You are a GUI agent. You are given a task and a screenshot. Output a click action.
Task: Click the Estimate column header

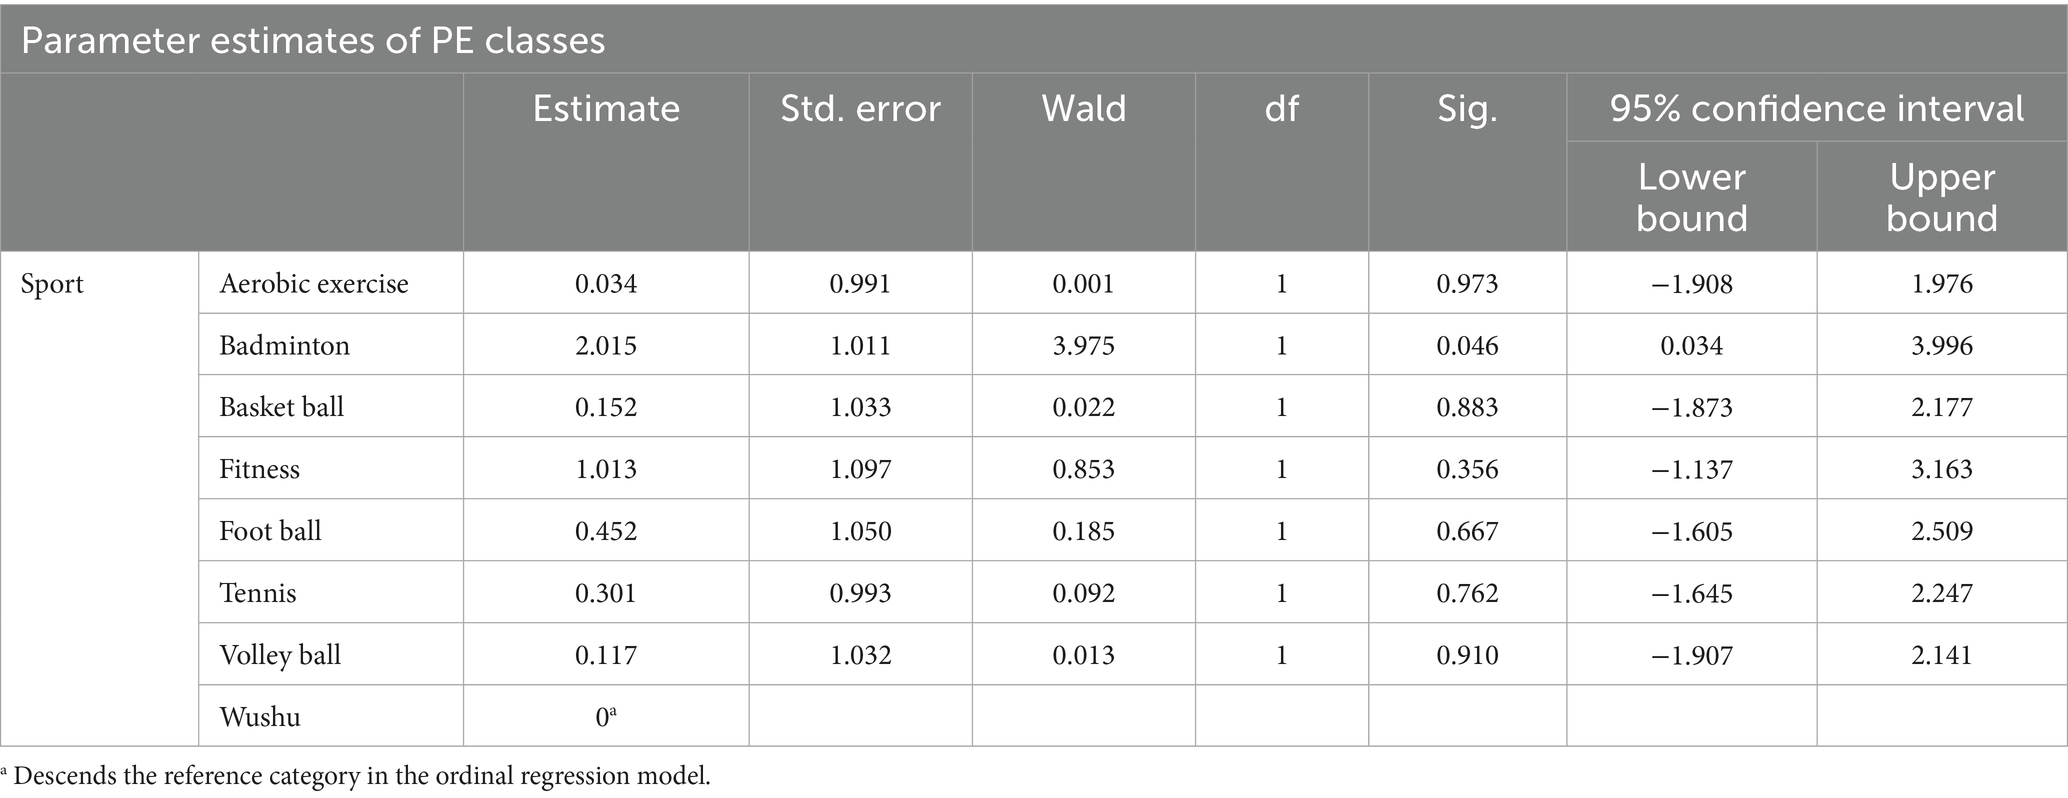605,109
